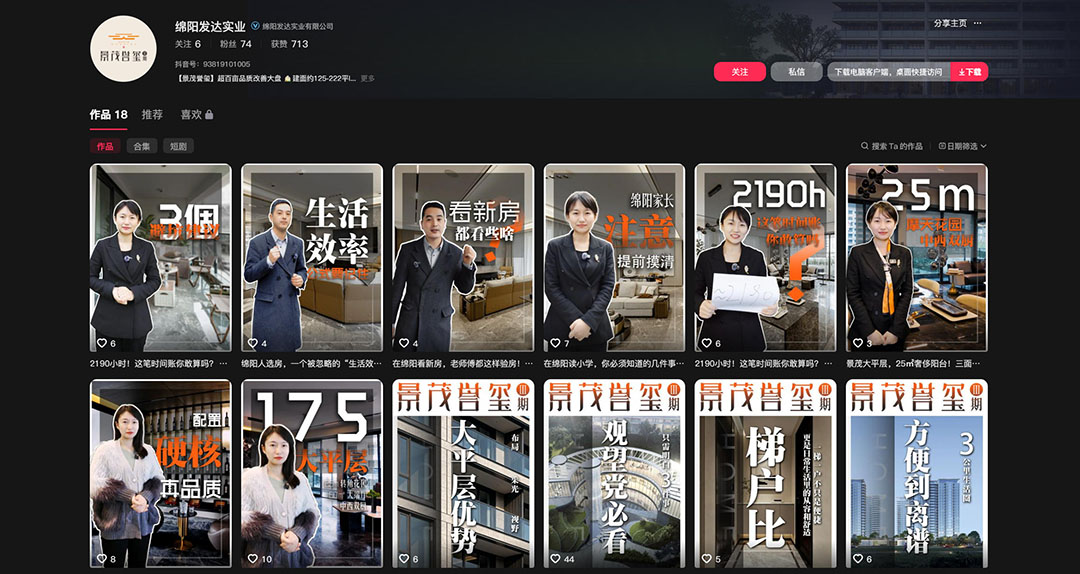Click caption 绵阳人选房，一个被忽略的“生活效…
The height and width of the screenshot is (574, 1080).
click(311, 363)
